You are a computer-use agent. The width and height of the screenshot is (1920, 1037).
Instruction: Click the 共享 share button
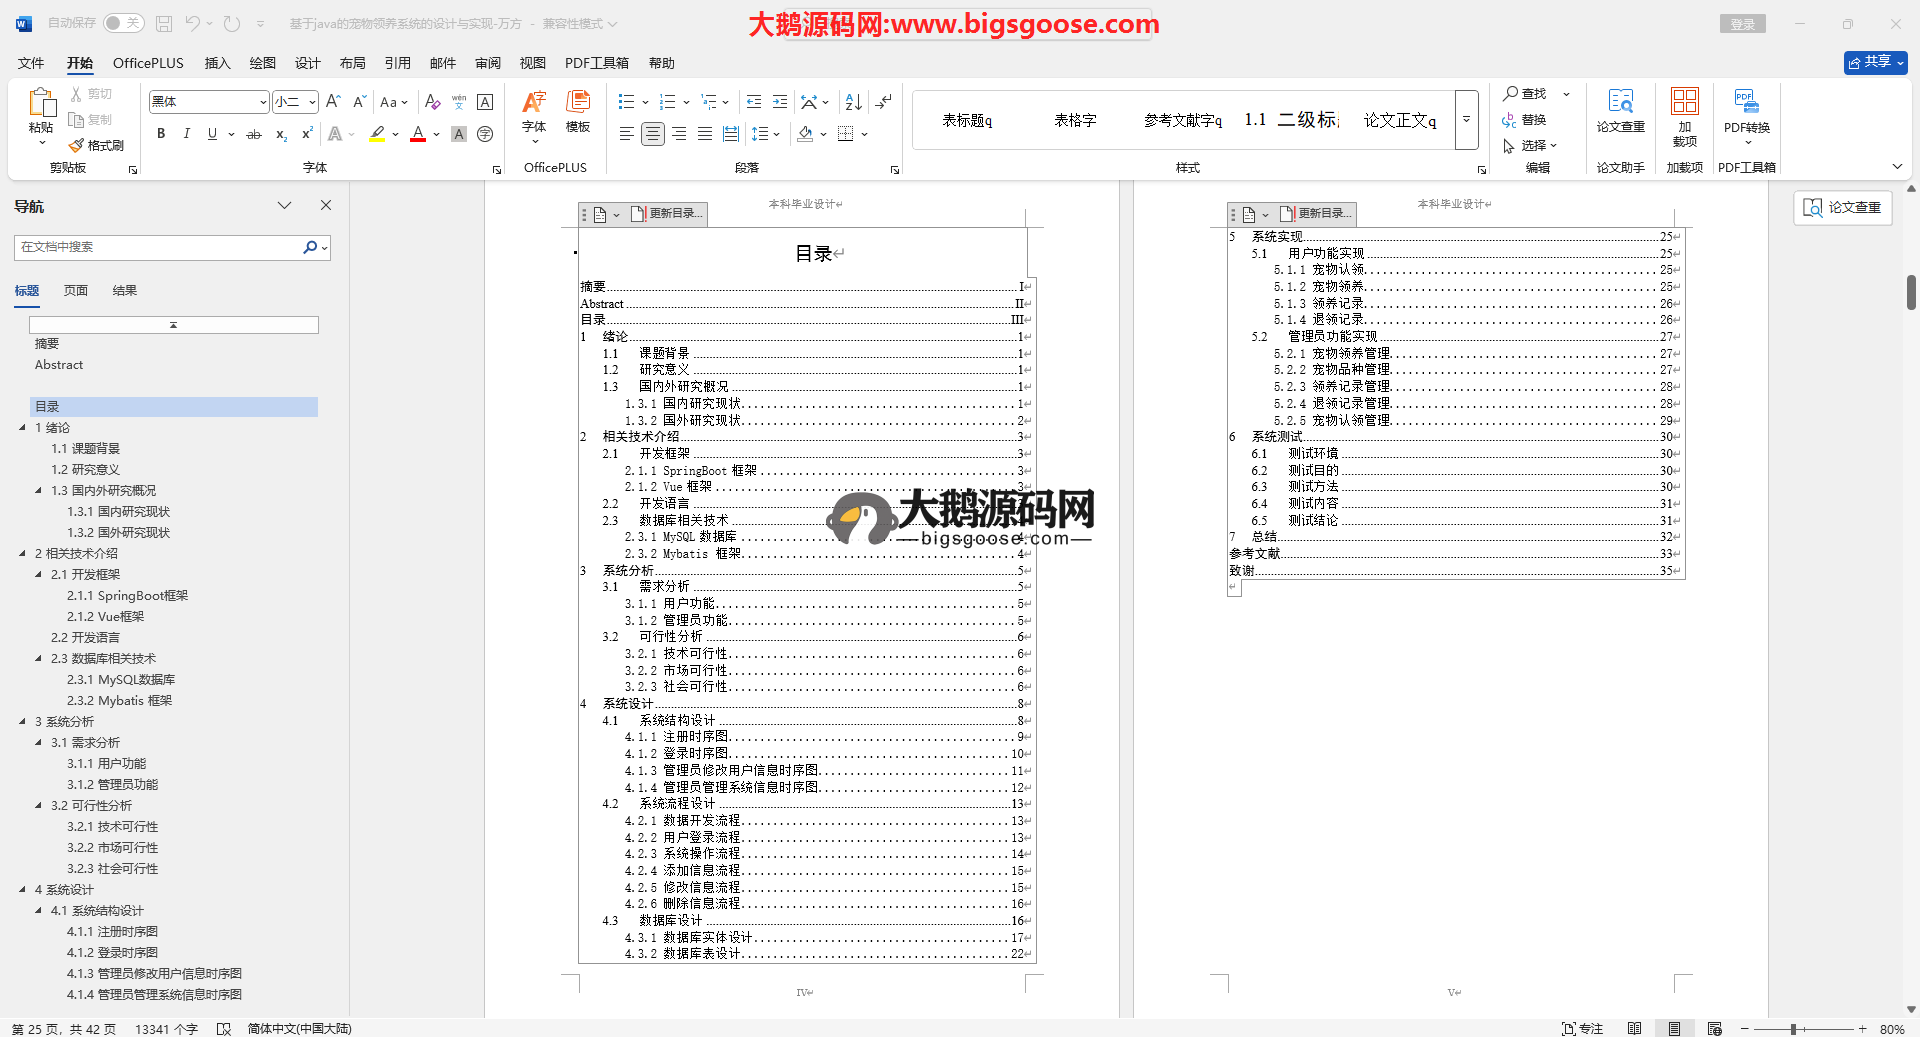(x=1875, y=62)
